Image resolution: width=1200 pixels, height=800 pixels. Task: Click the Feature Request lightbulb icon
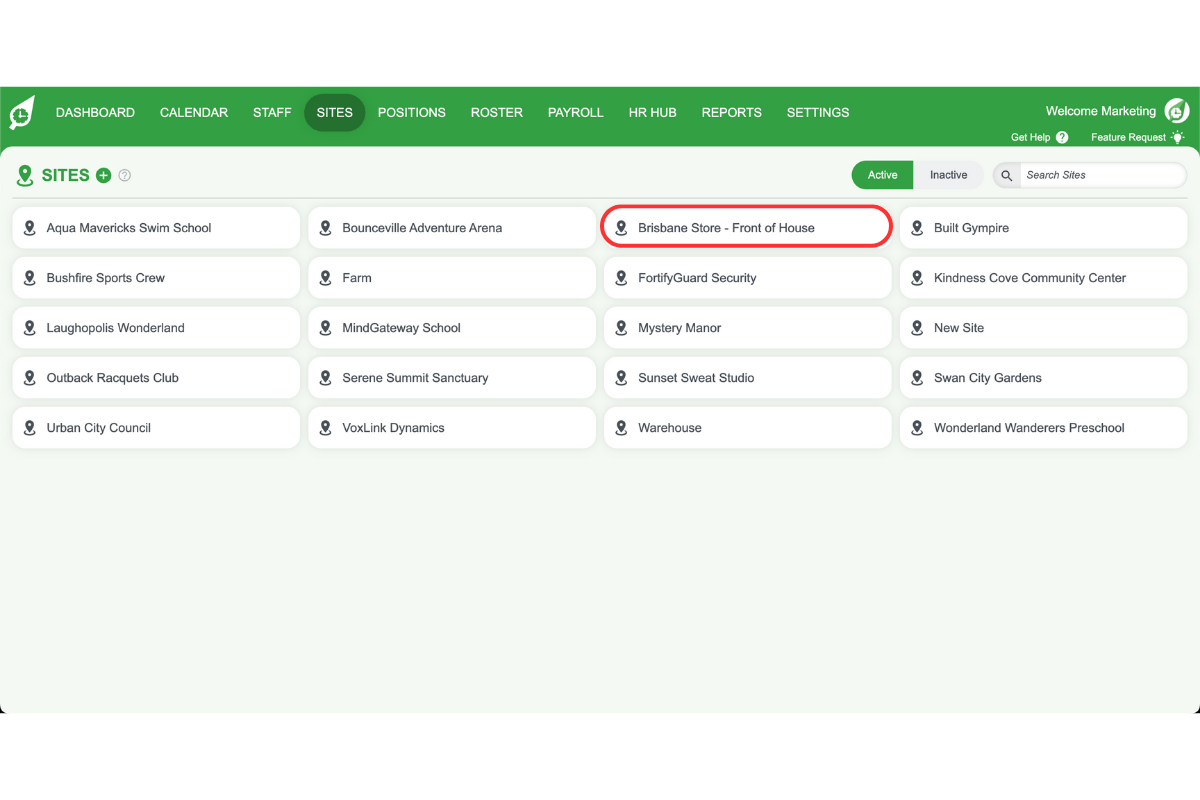(1177, 137)
